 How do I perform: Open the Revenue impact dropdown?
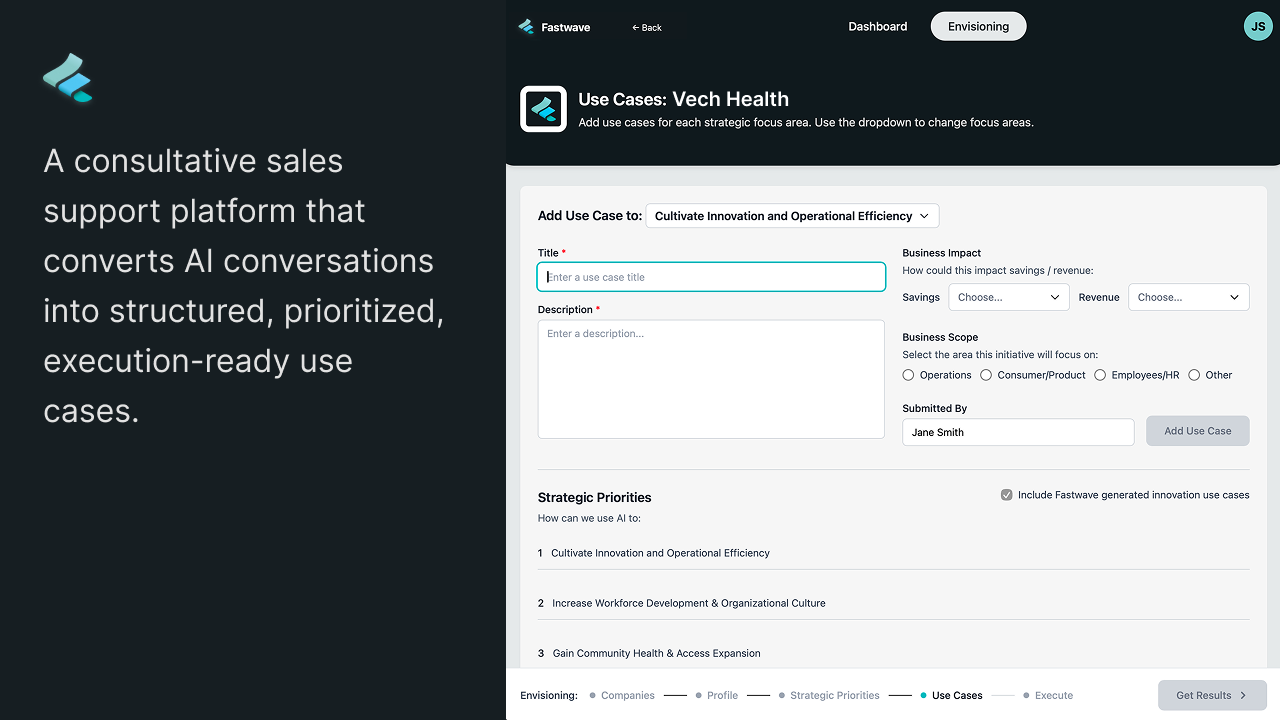(x=1188, y=297)
